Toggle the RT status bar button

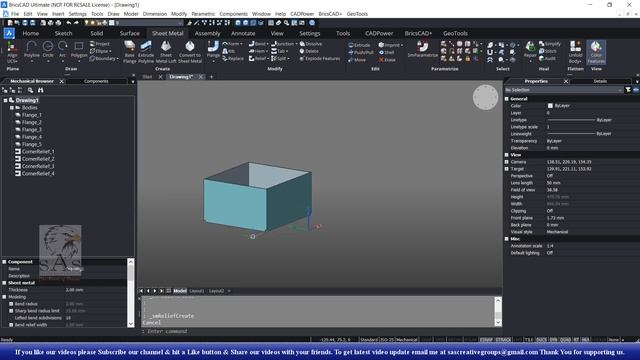(x=576, y=340)
